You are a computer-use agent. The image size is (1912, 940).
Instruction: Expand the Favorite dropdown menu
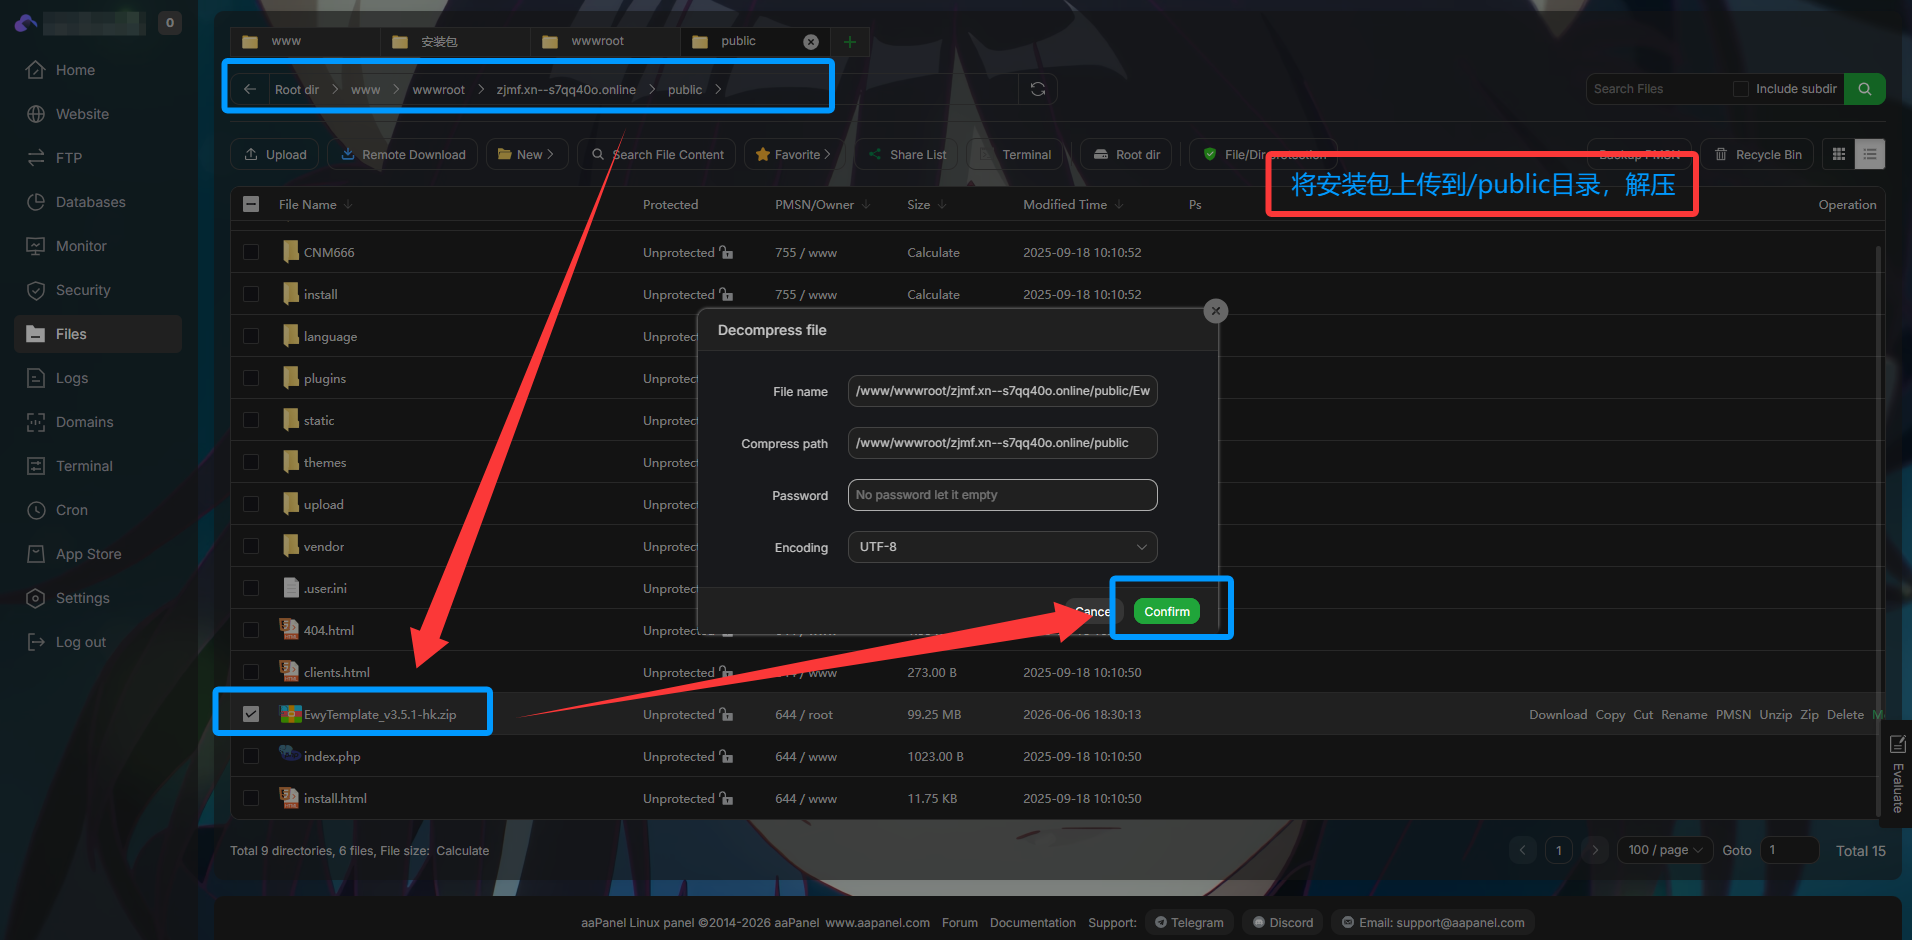794,154
